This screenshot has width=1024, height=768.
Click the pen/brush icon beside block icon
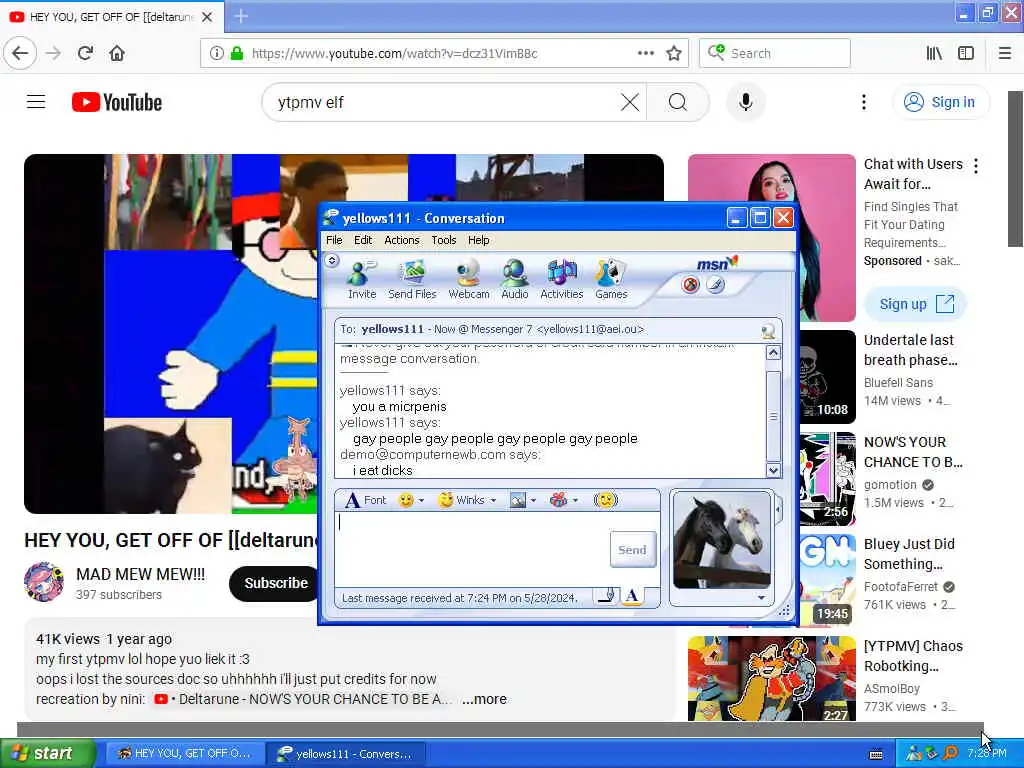715,285
